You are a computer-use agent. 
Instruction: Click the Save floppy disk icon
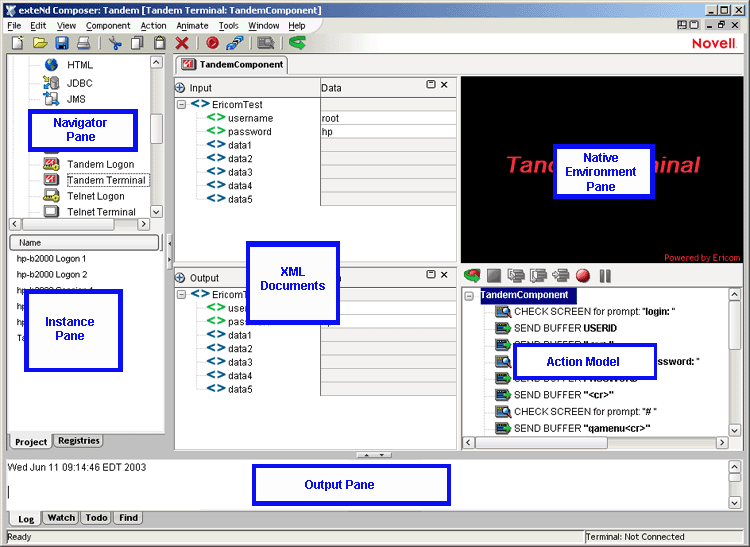pyautogui.click(x=62, y=43)
